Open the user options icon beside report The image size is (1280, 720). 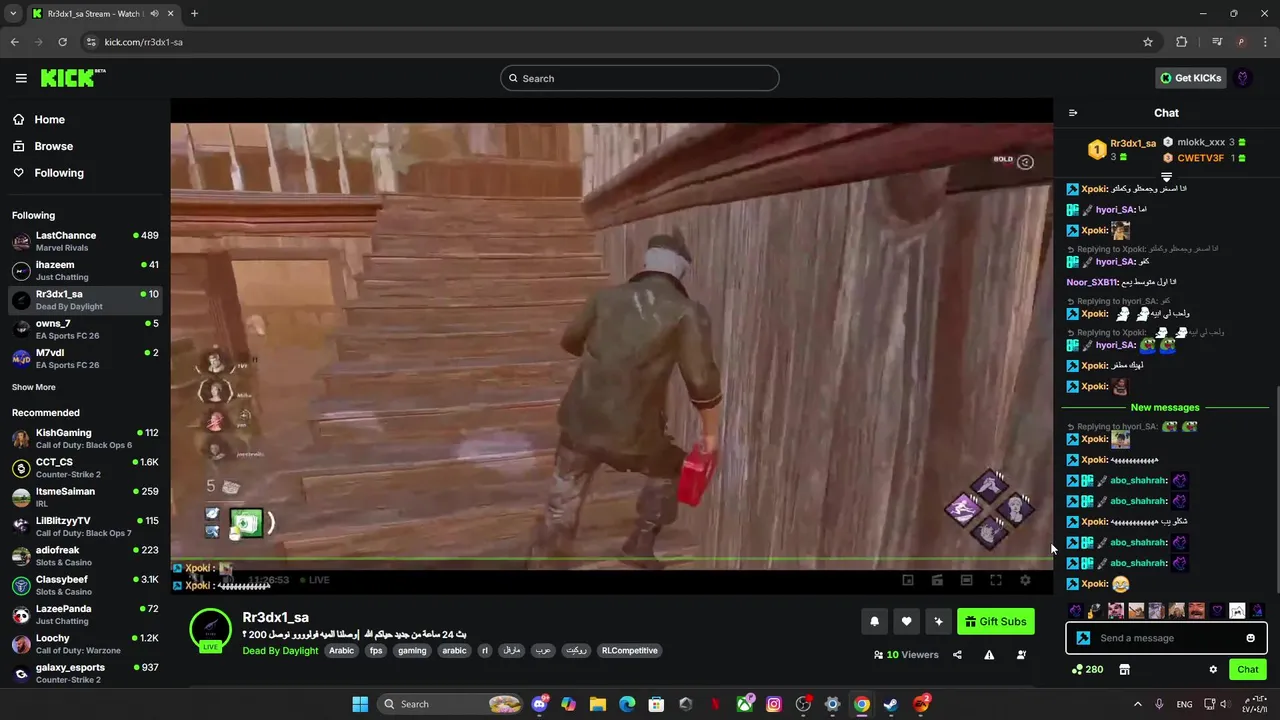tap(1021, 655)
